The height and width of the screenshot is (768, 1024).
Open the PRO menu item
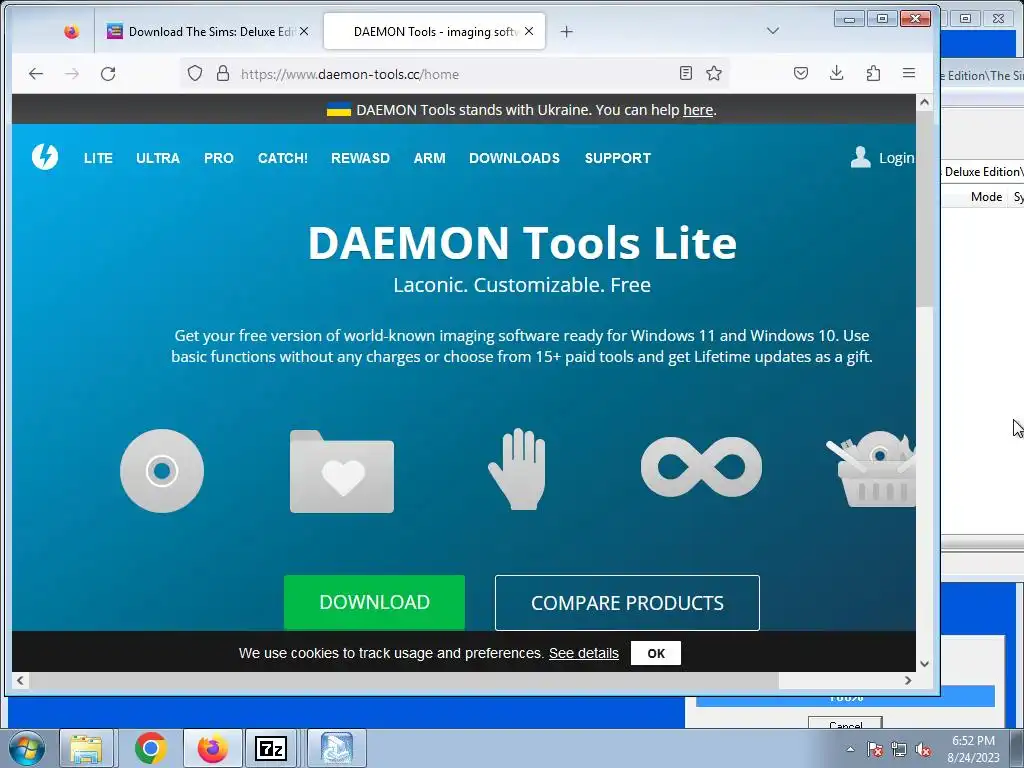[x=219, y=158]
